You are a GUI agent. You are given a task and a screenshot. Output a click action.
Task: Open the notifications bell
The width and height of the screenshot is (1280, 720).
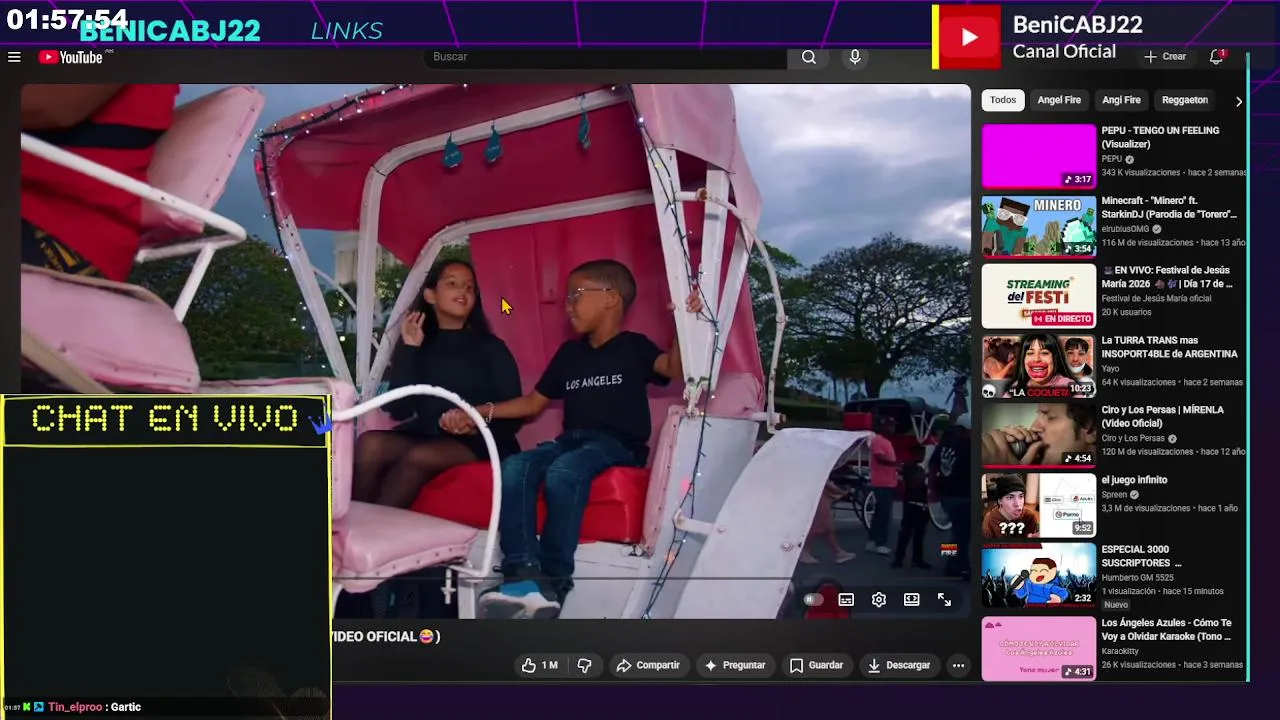tap(1216, 57)
